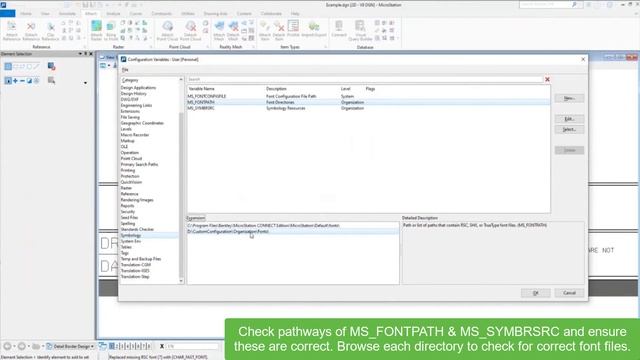Screen dimensions: 640x360
Task: Click the Select... button
Action: (x=569, y=129)
